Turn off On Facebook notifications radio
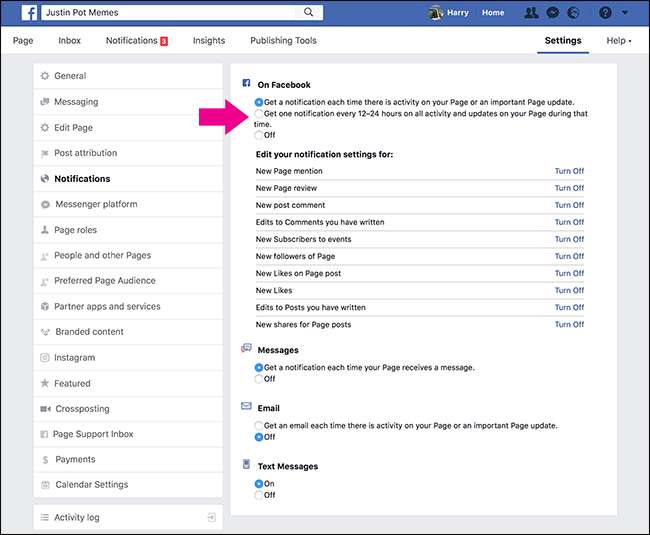 pos(260,135)
